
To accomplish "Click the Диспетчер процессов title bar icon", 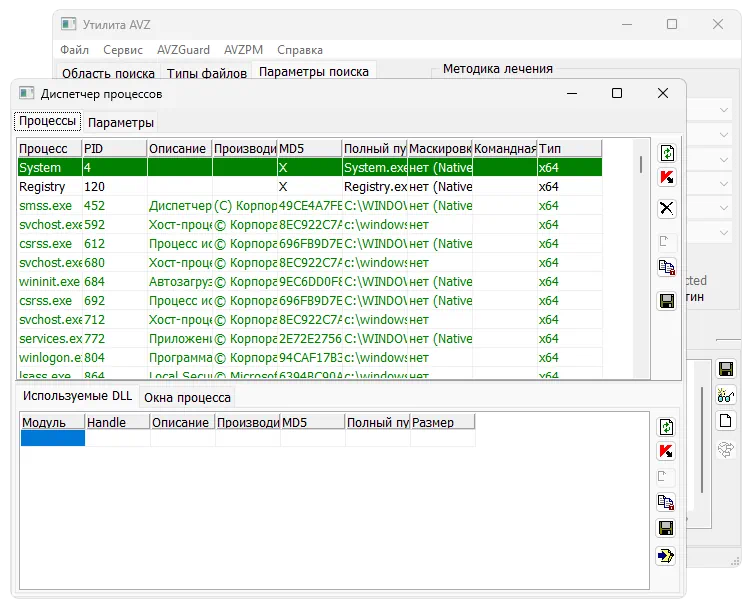I will click(x=26, y=93).
